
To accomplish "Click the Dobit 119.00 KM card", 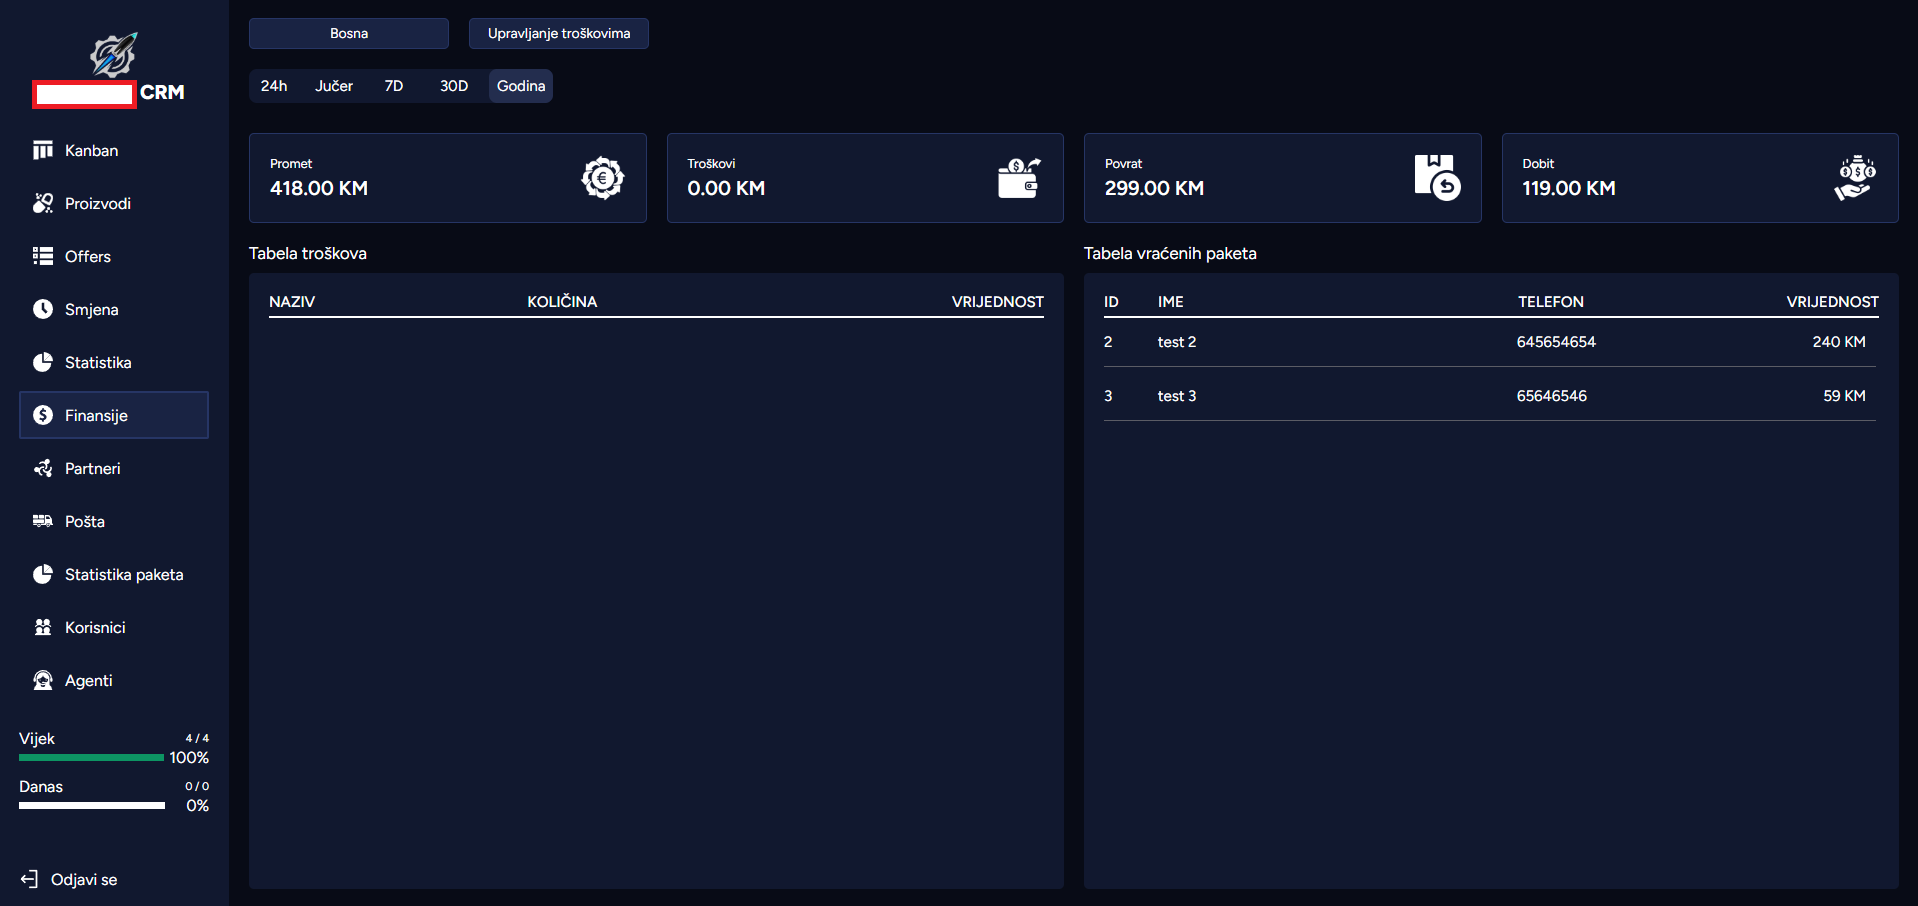I will point(1700,178).
